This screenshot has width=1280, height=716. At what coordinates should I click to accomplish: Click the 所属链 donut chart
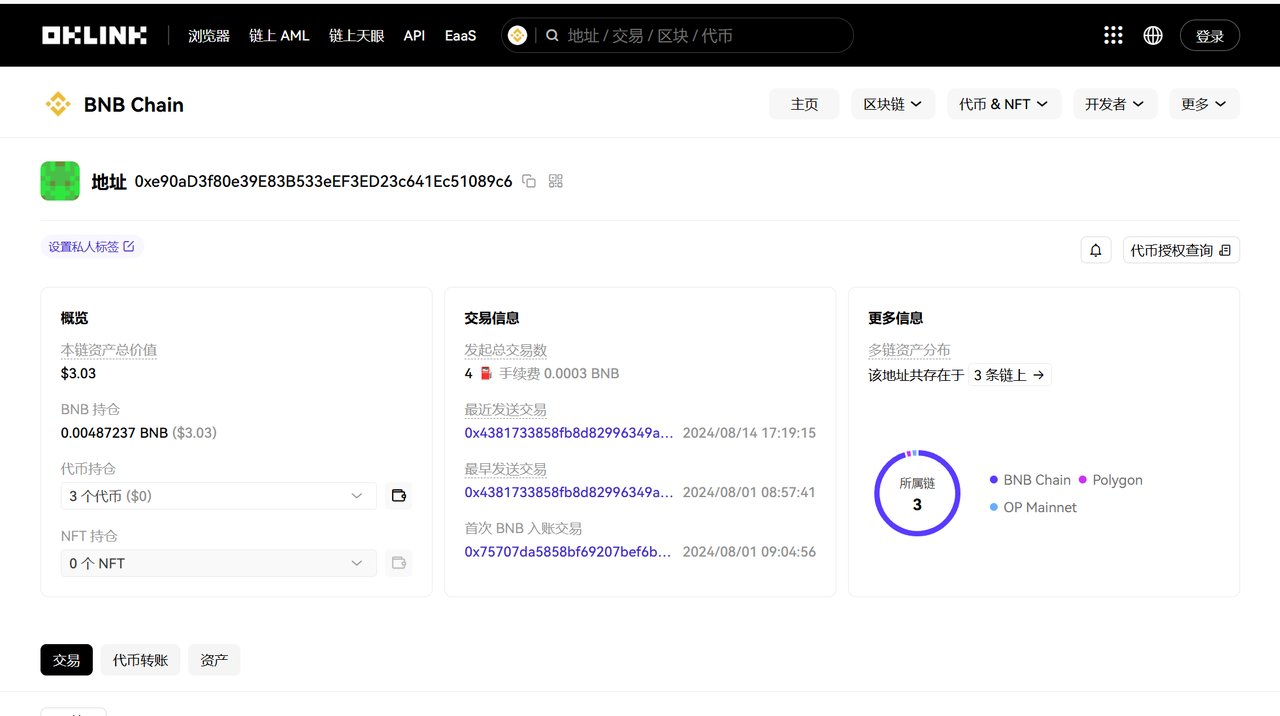coord(917,493)
